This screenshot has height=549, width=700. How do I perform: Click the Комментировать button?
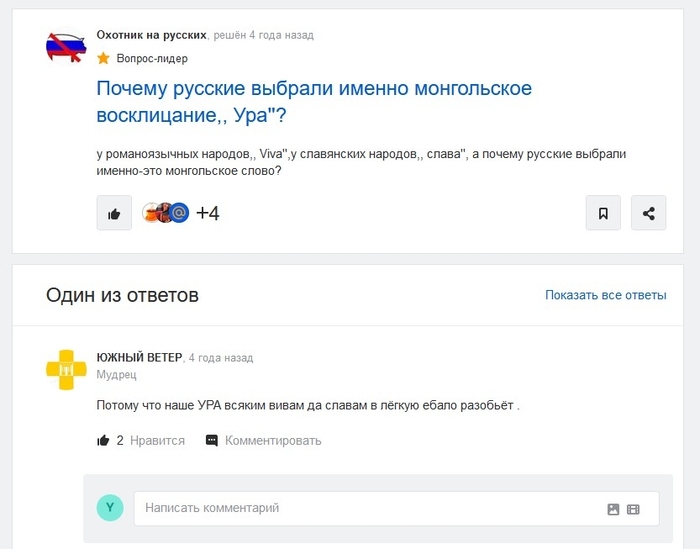[272, 440]
